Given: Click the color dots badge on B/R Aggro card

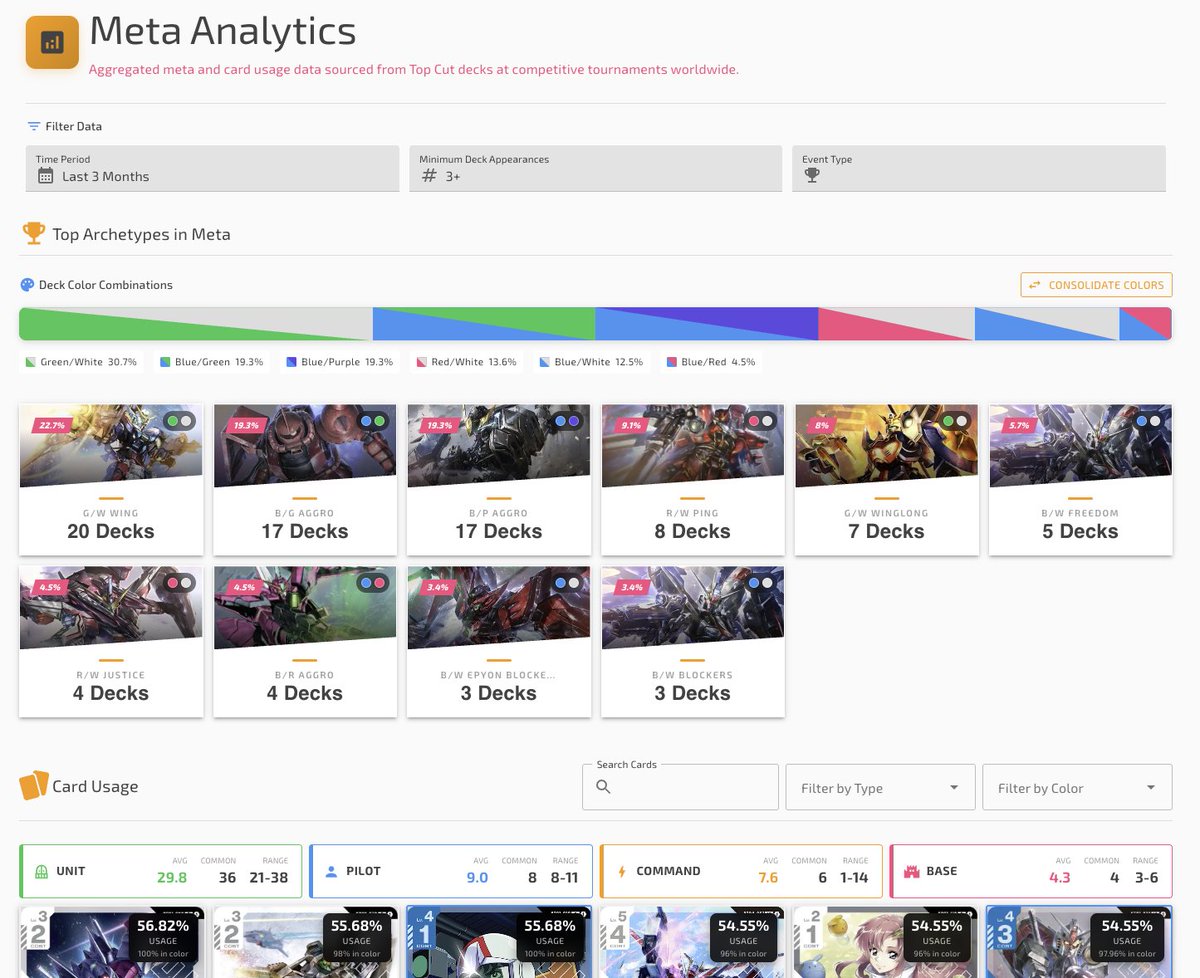Looking at the screenshot, I should 373,583.
